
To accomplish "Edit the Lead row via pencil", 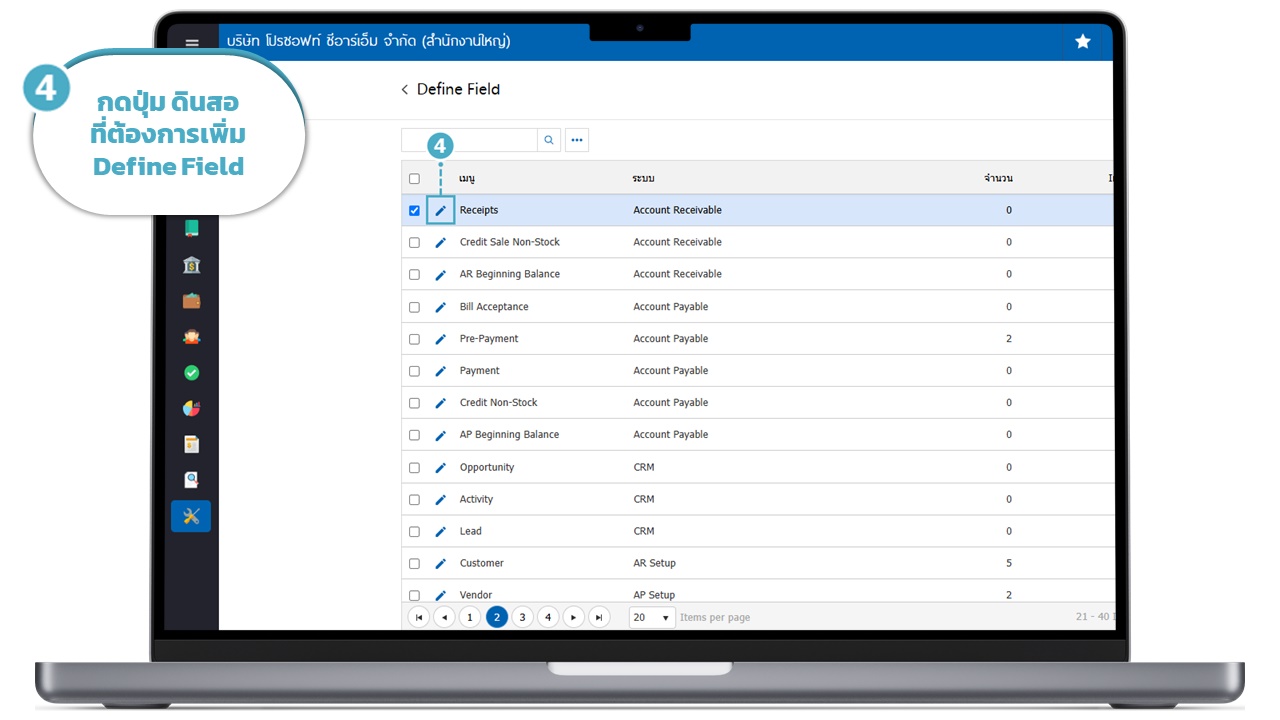I will click(x=440, y=532).
